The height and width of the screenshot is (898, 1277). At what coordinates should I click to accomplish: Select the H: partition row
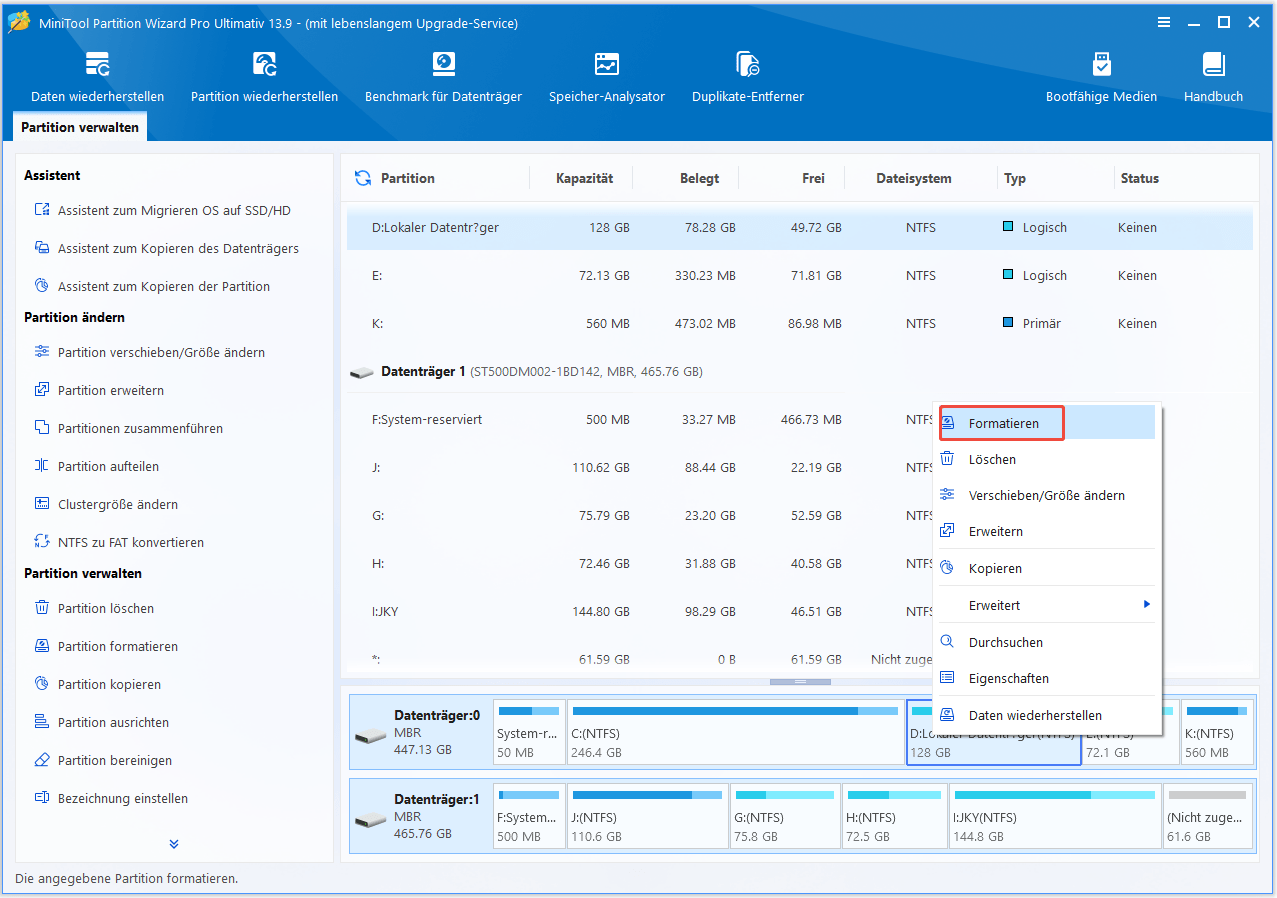point(640,563)
